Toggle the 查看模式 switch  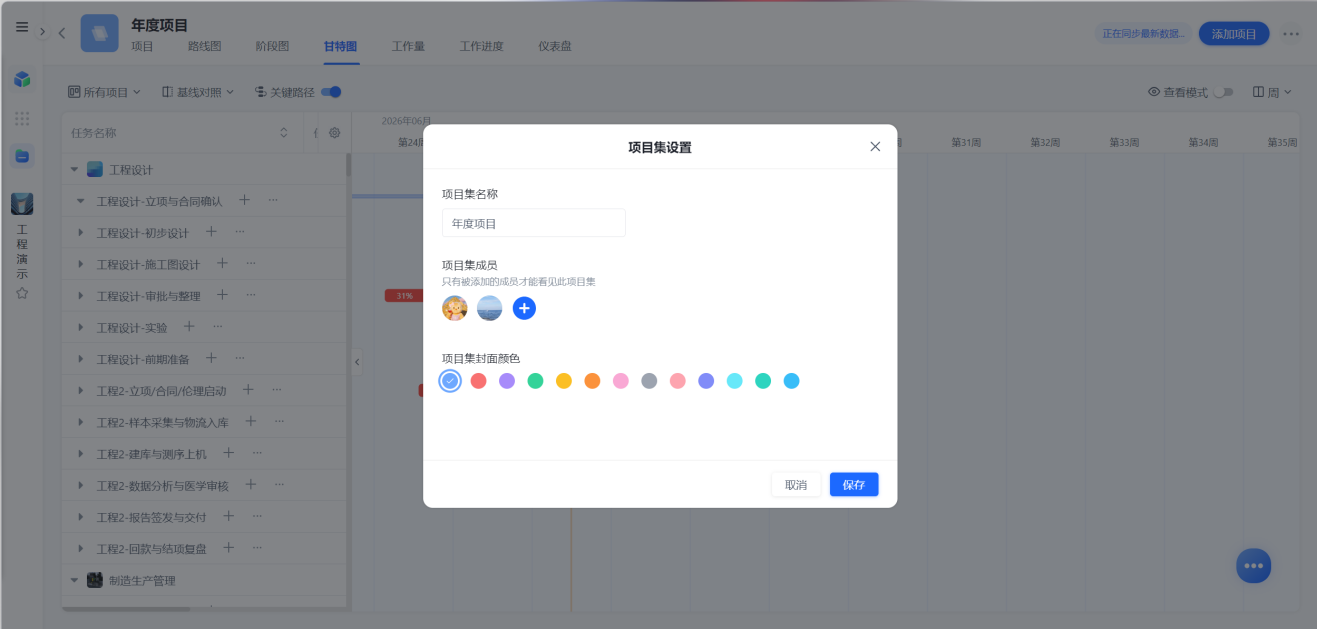tap(1223, 92)
